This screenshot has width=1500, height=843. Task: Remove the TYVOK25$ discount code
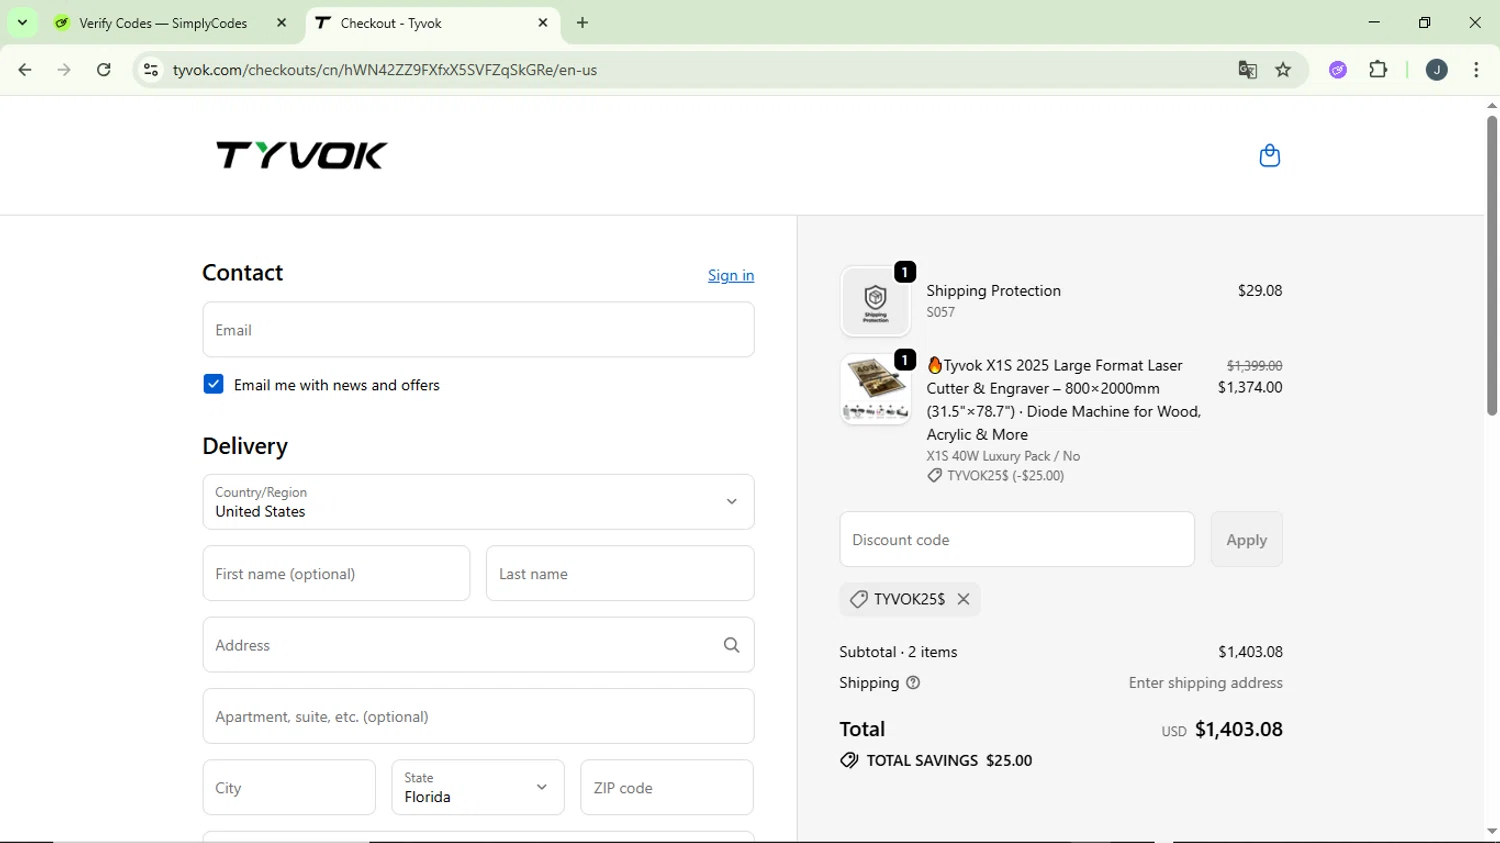pos(963,599)
